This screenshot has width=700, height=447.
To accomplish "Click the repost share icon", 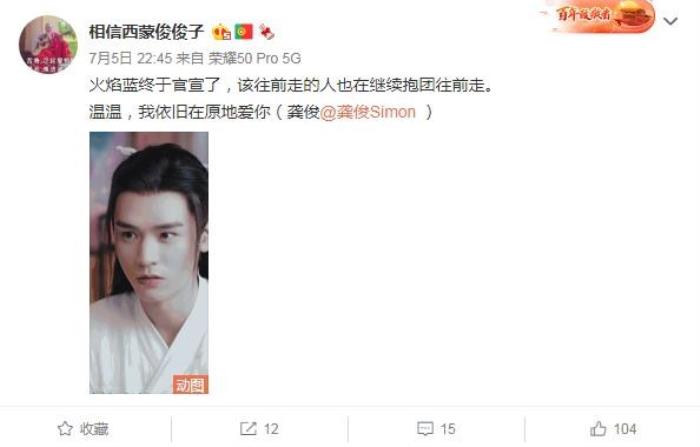I will 248,429.
